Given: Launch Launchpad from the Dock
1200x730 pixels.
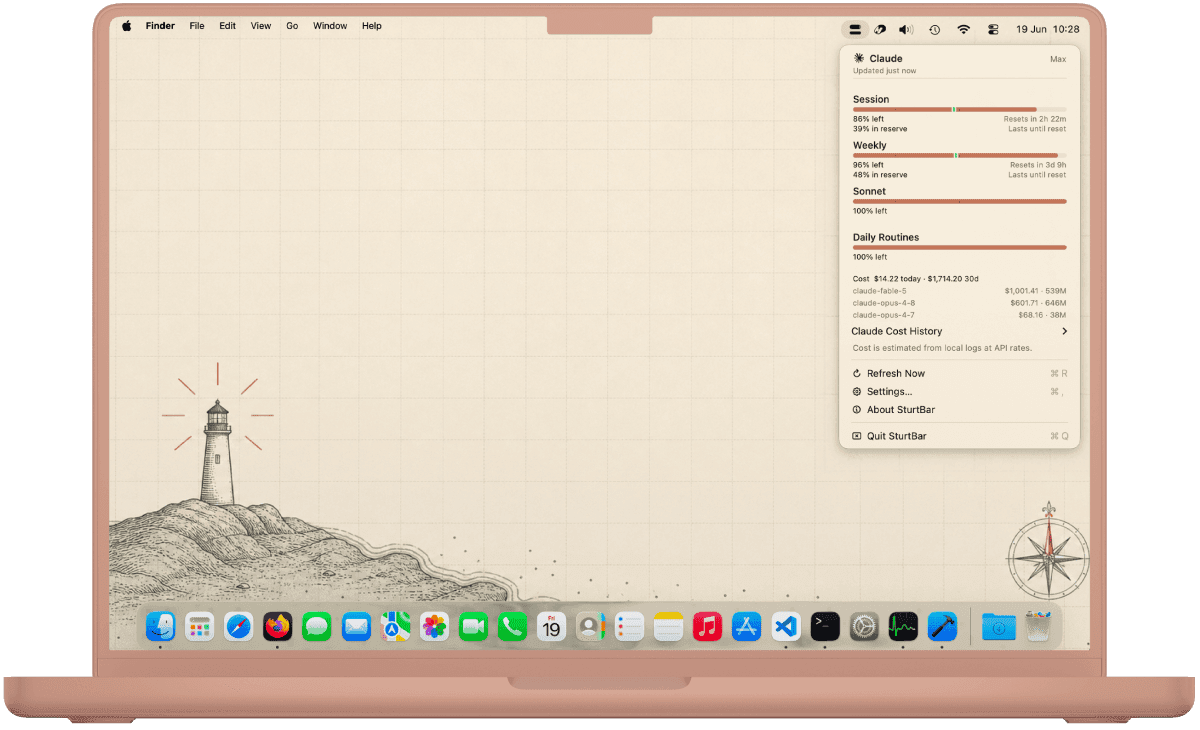Looking at the screenshot, I should 200,627.
